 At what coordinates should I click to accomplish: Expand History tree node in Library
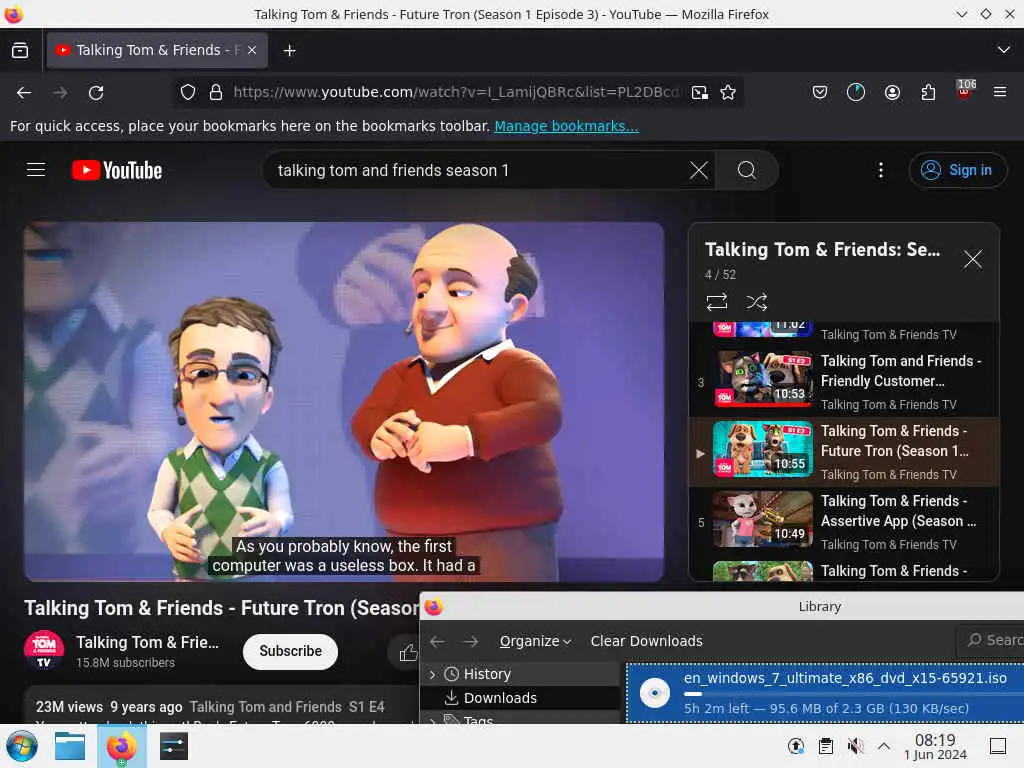click(x=432, y=674)
